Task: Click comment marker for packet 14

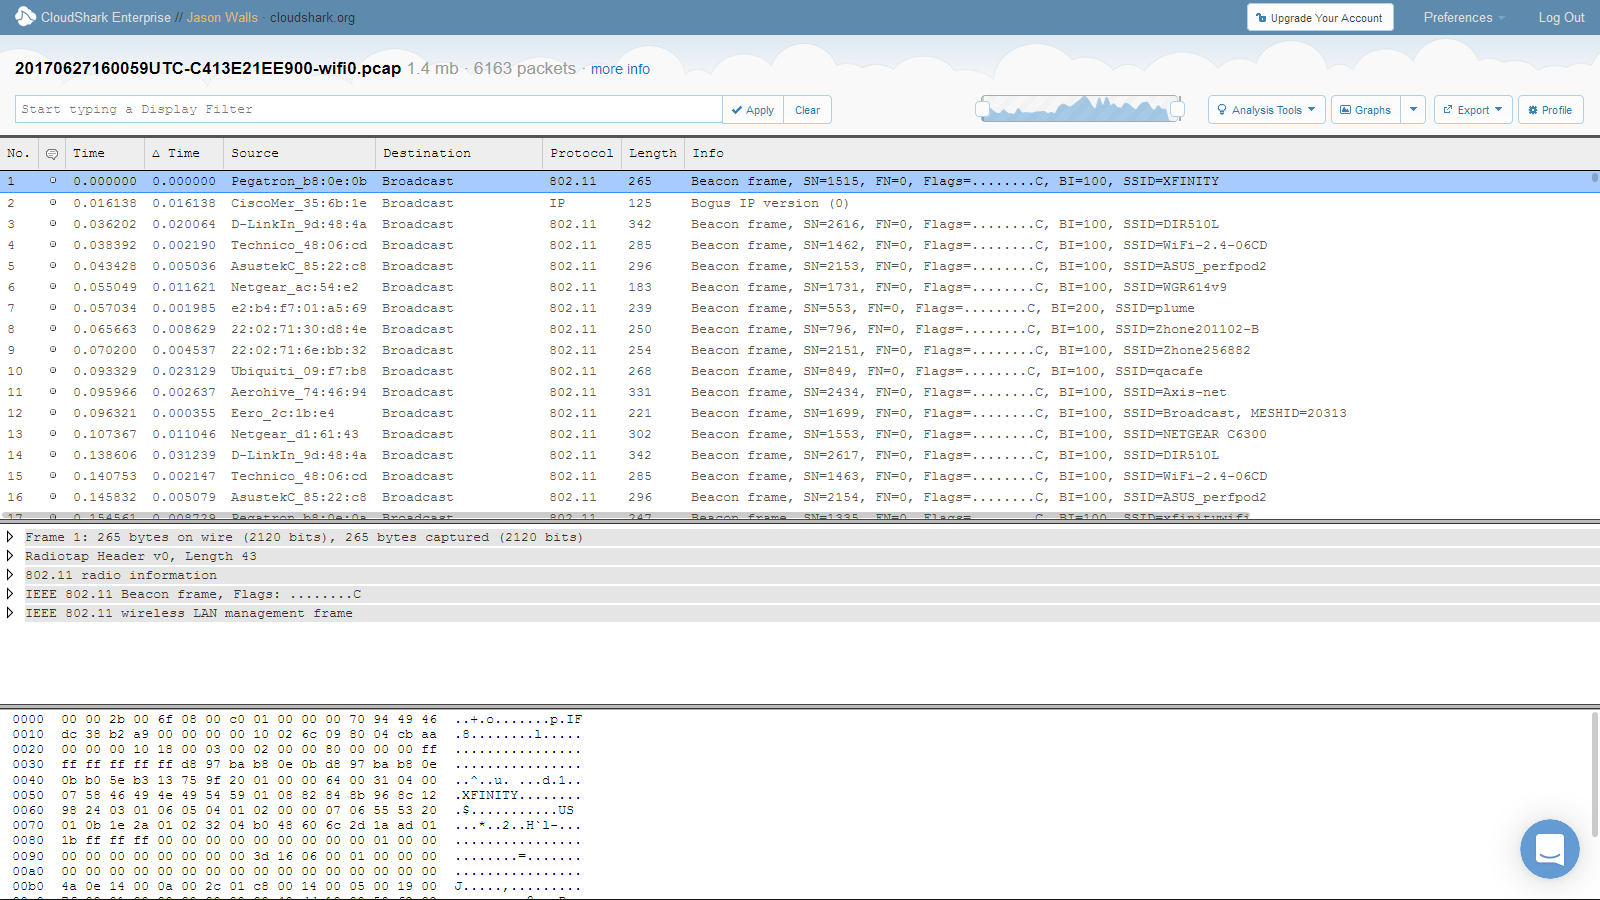Action: 53,455
